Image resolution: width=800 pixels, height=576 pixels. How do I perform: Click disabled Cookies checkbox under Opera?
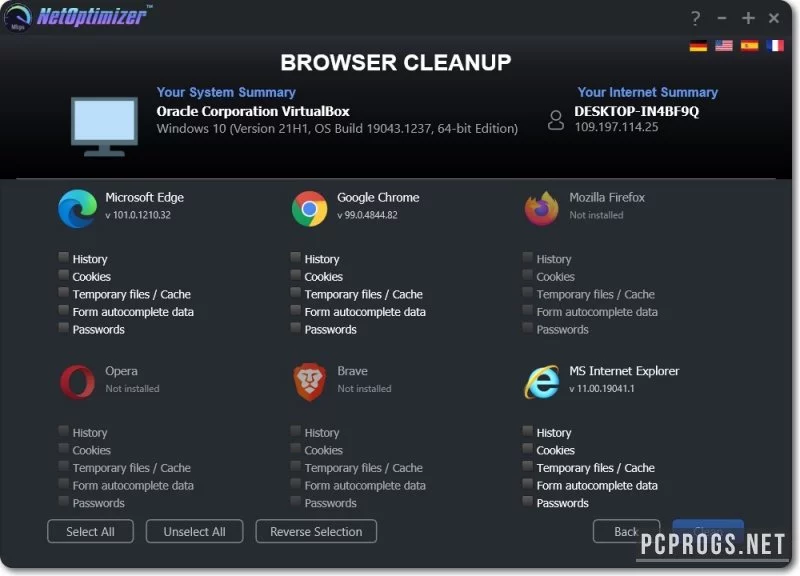[x=63, y=448]
